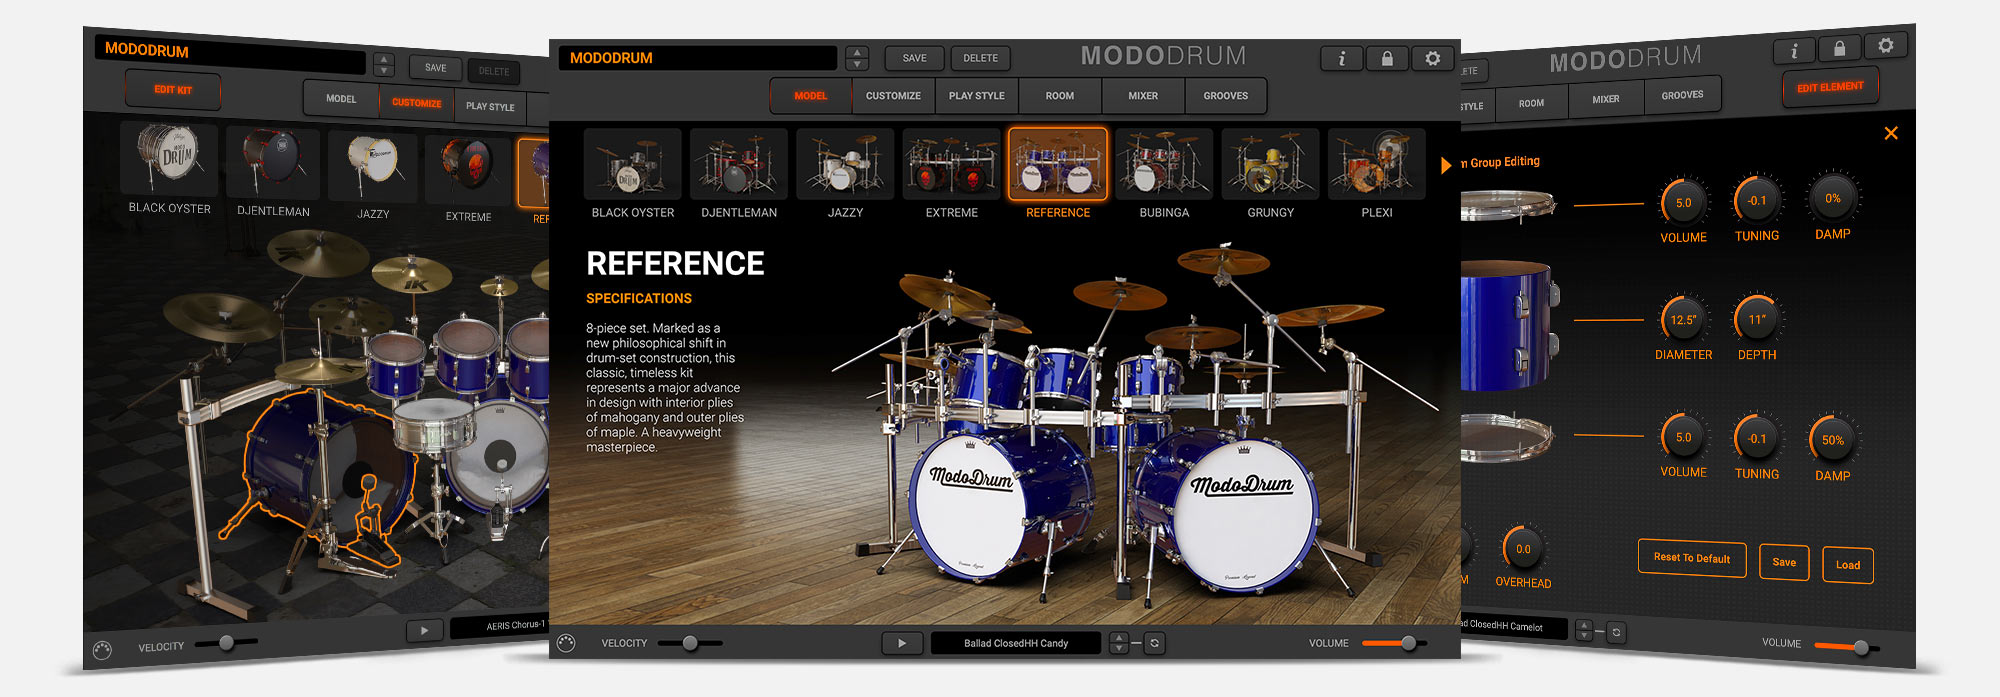2000x697 pixels.
Task: Open MODEL tab in left window
Action: (x=341, y=99)
